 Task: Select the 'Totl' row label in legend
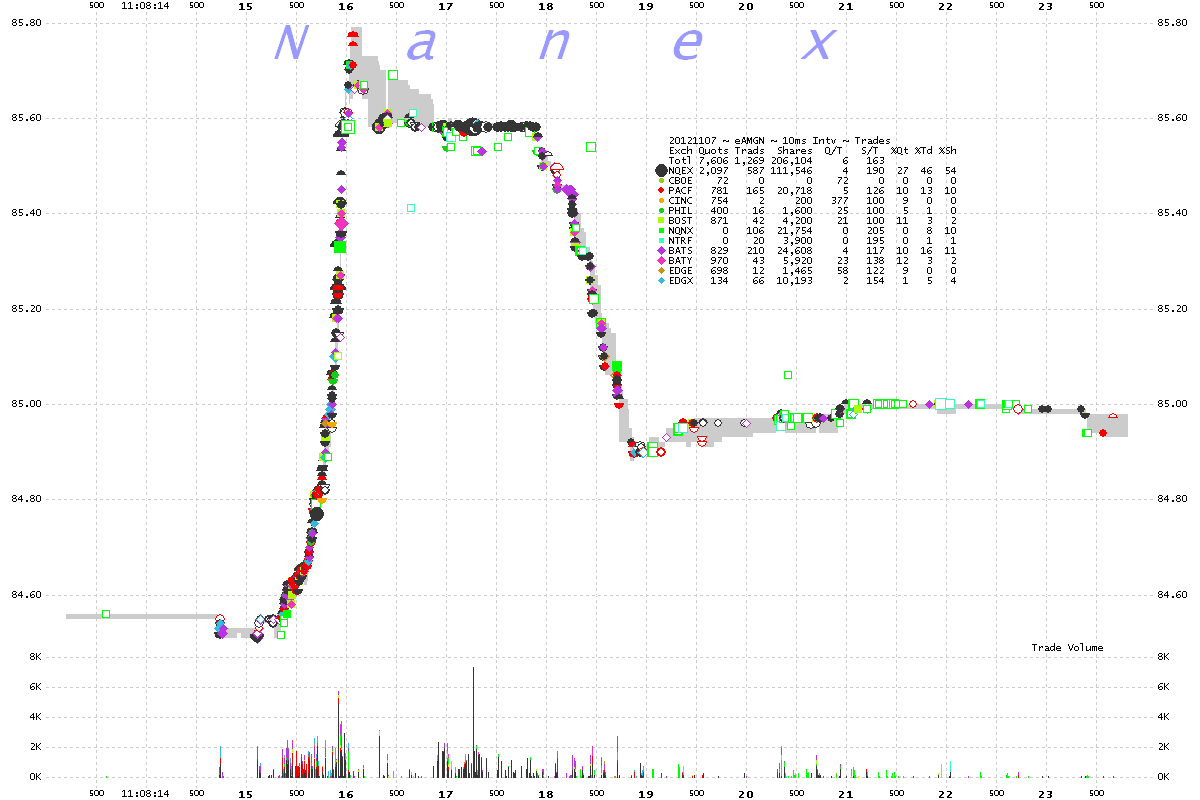point(680,160)
